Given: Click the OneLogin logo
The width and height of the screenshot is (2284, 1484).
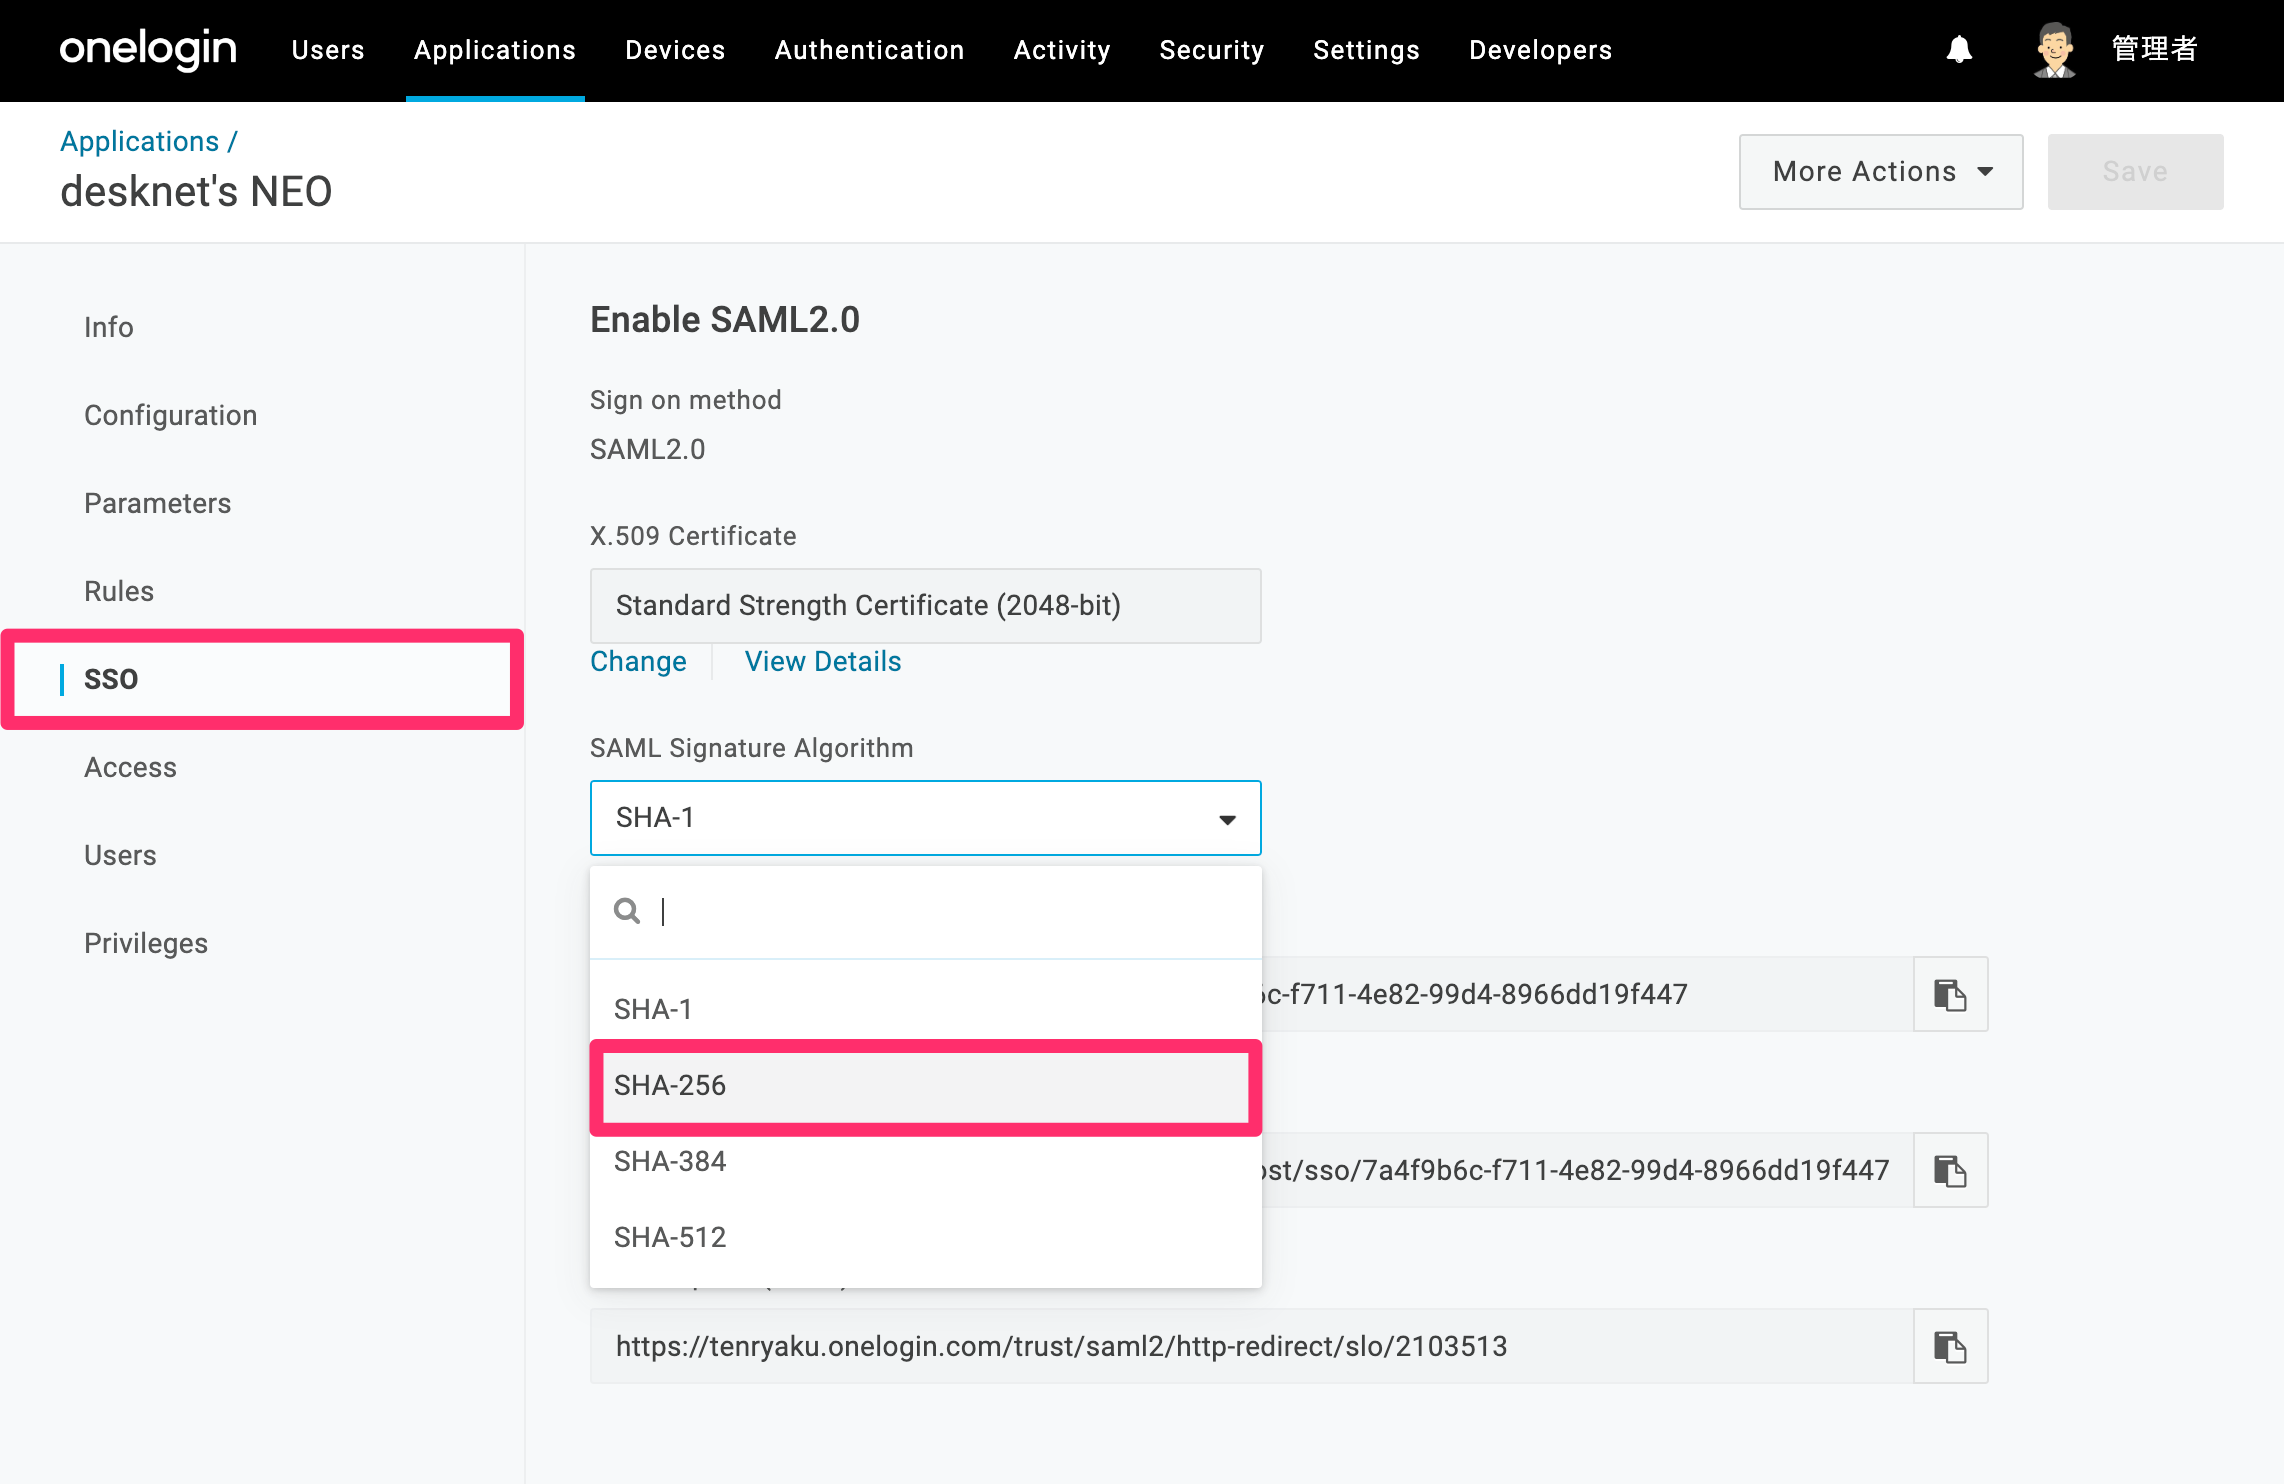Looking at the screenshot, I should (148, 50).
